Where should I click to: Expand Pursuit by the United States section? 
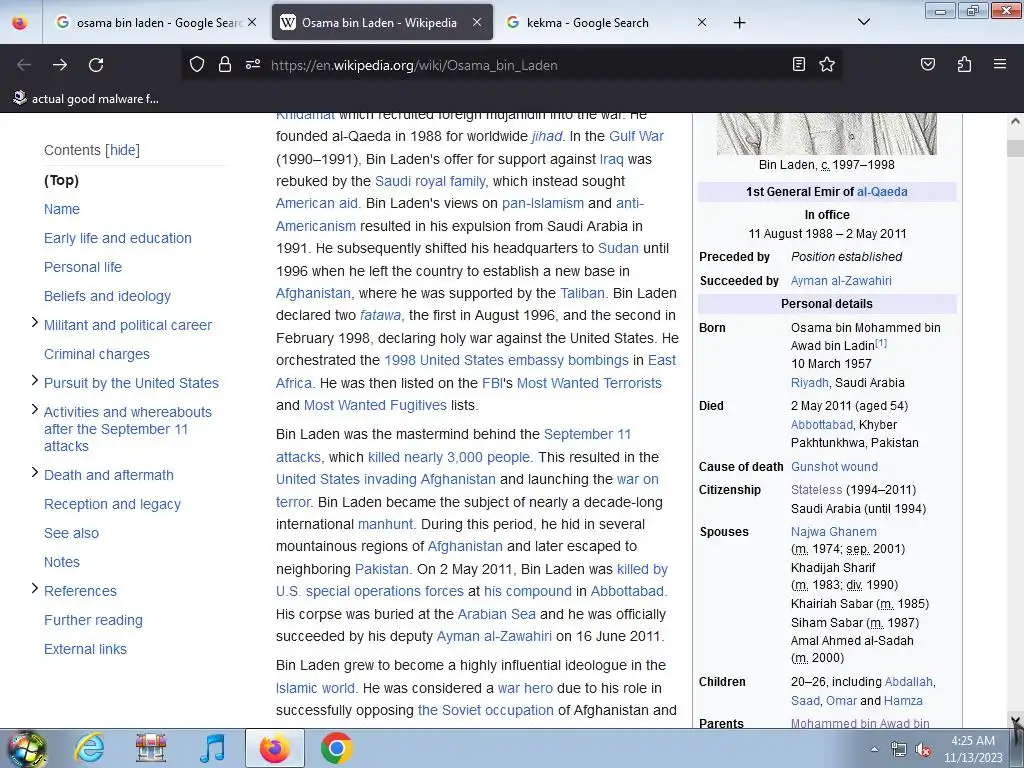pos(35,381)
